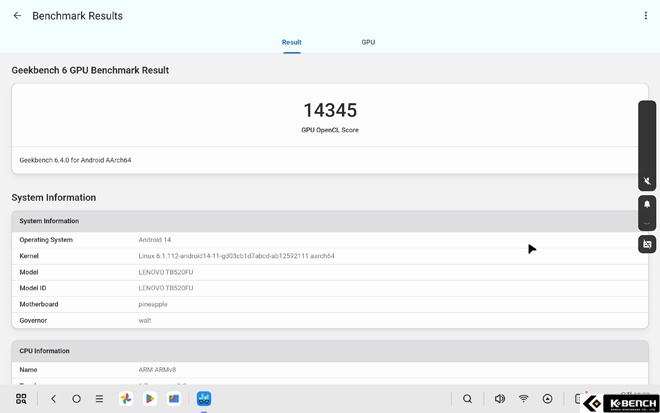Open recent apps menu icon
This screenshot has width=660, height=413.
tap(99, 399)
